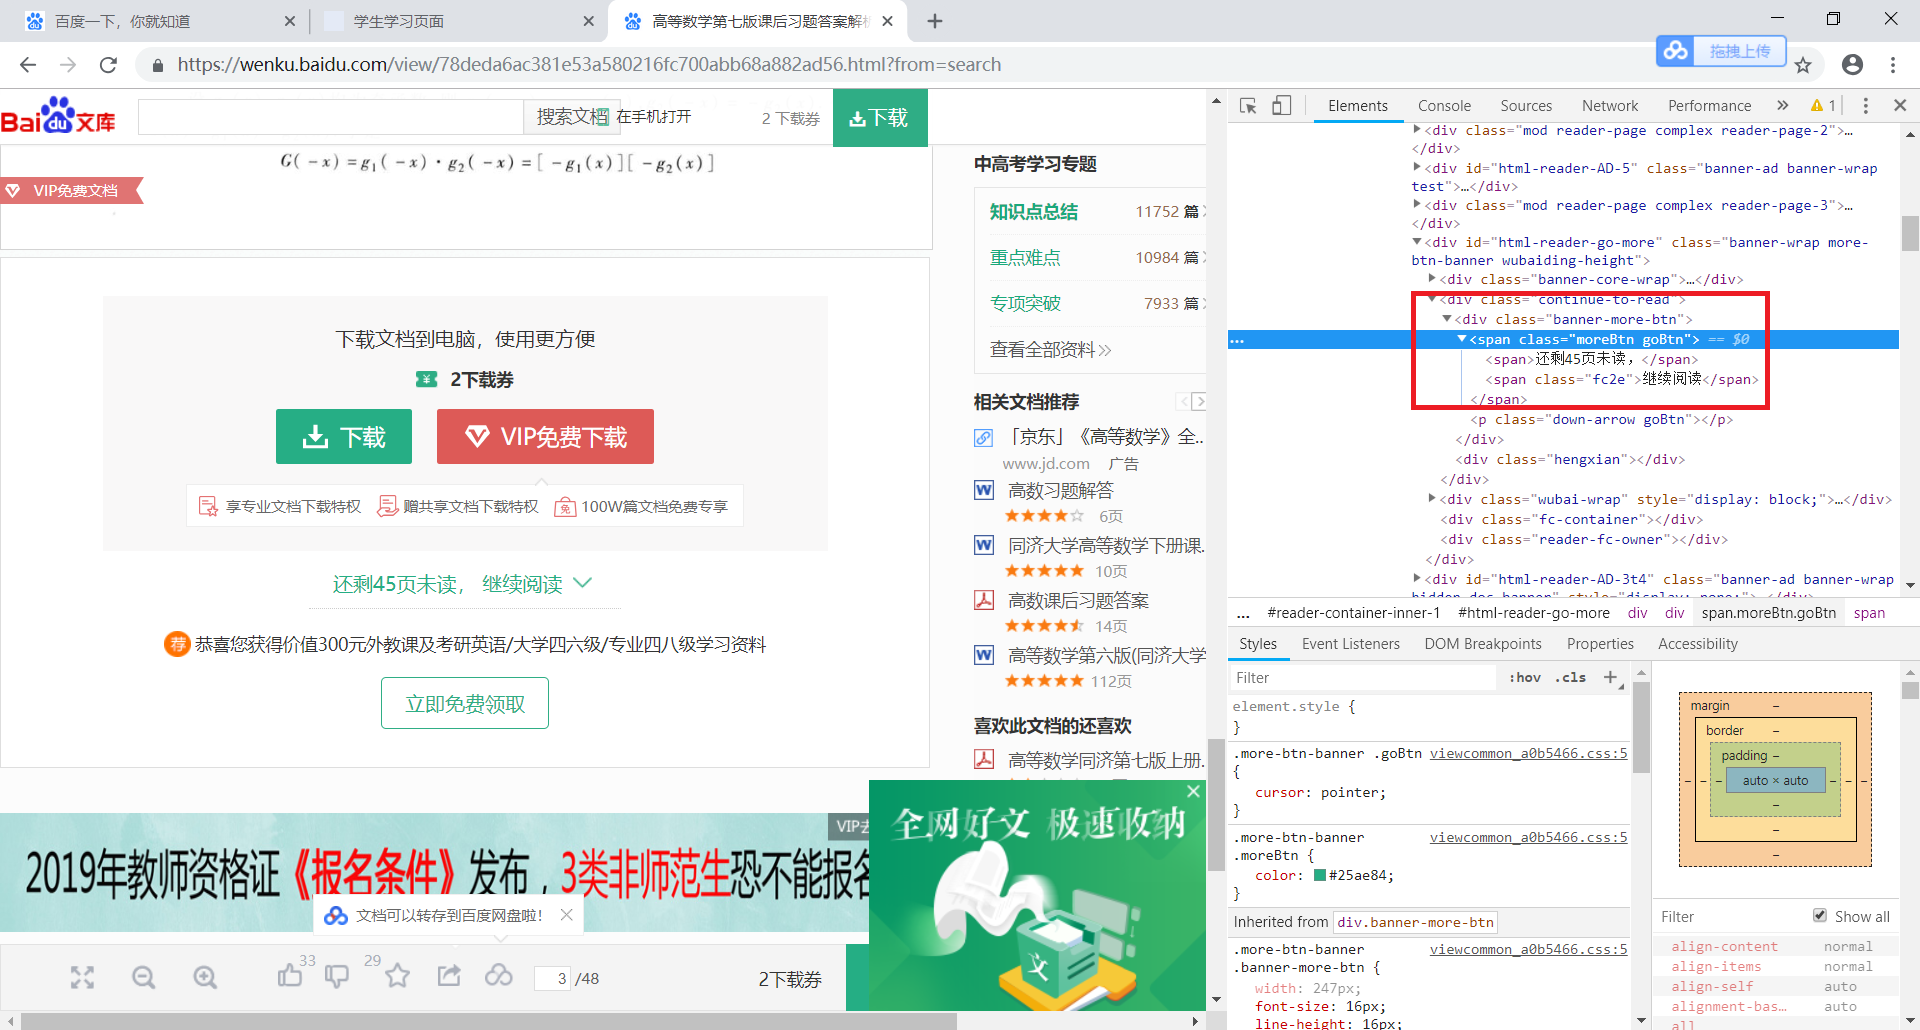This screenshot has height=1030, width=1920.
Task: Add new style rule plus icon
Action: [x=1610, y=677]
